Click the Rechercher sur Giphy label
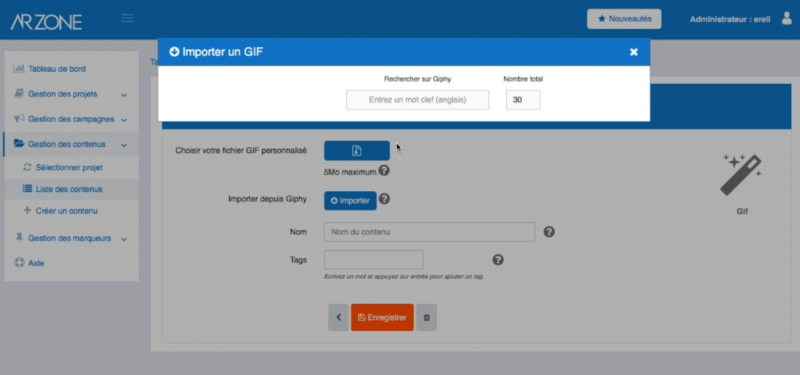The width and height of the screenshot is (800, 375). tap(417, 79)
